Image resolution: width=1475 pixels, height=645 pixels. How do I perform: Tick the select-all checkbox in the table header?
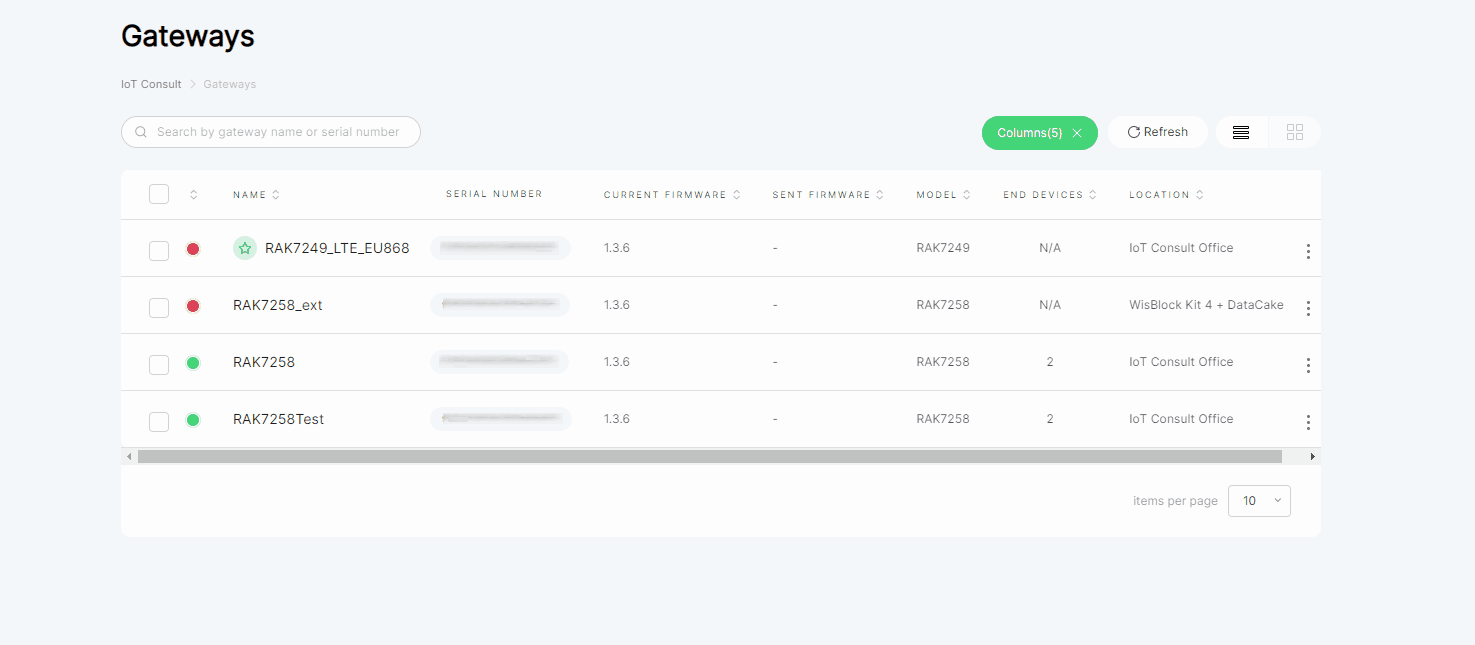click(159, 194)
